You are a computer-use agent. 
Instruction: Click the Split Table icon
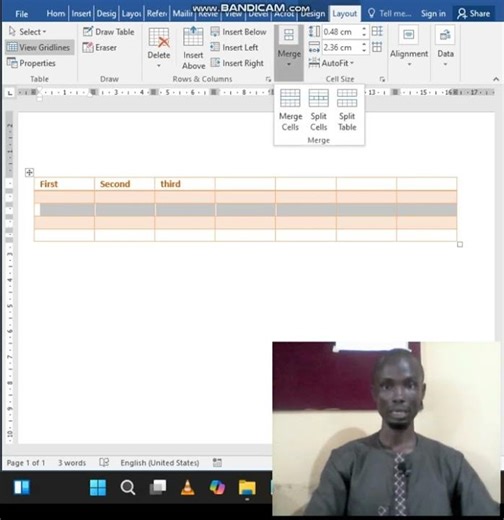347,110
